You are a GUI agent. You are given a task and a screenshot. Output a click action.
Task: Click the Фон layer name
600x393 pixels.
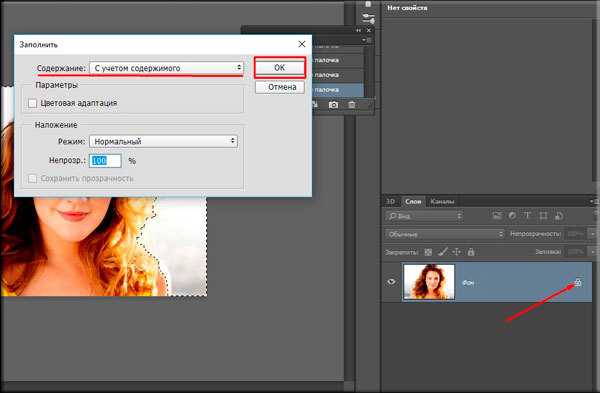coord(468,283)
